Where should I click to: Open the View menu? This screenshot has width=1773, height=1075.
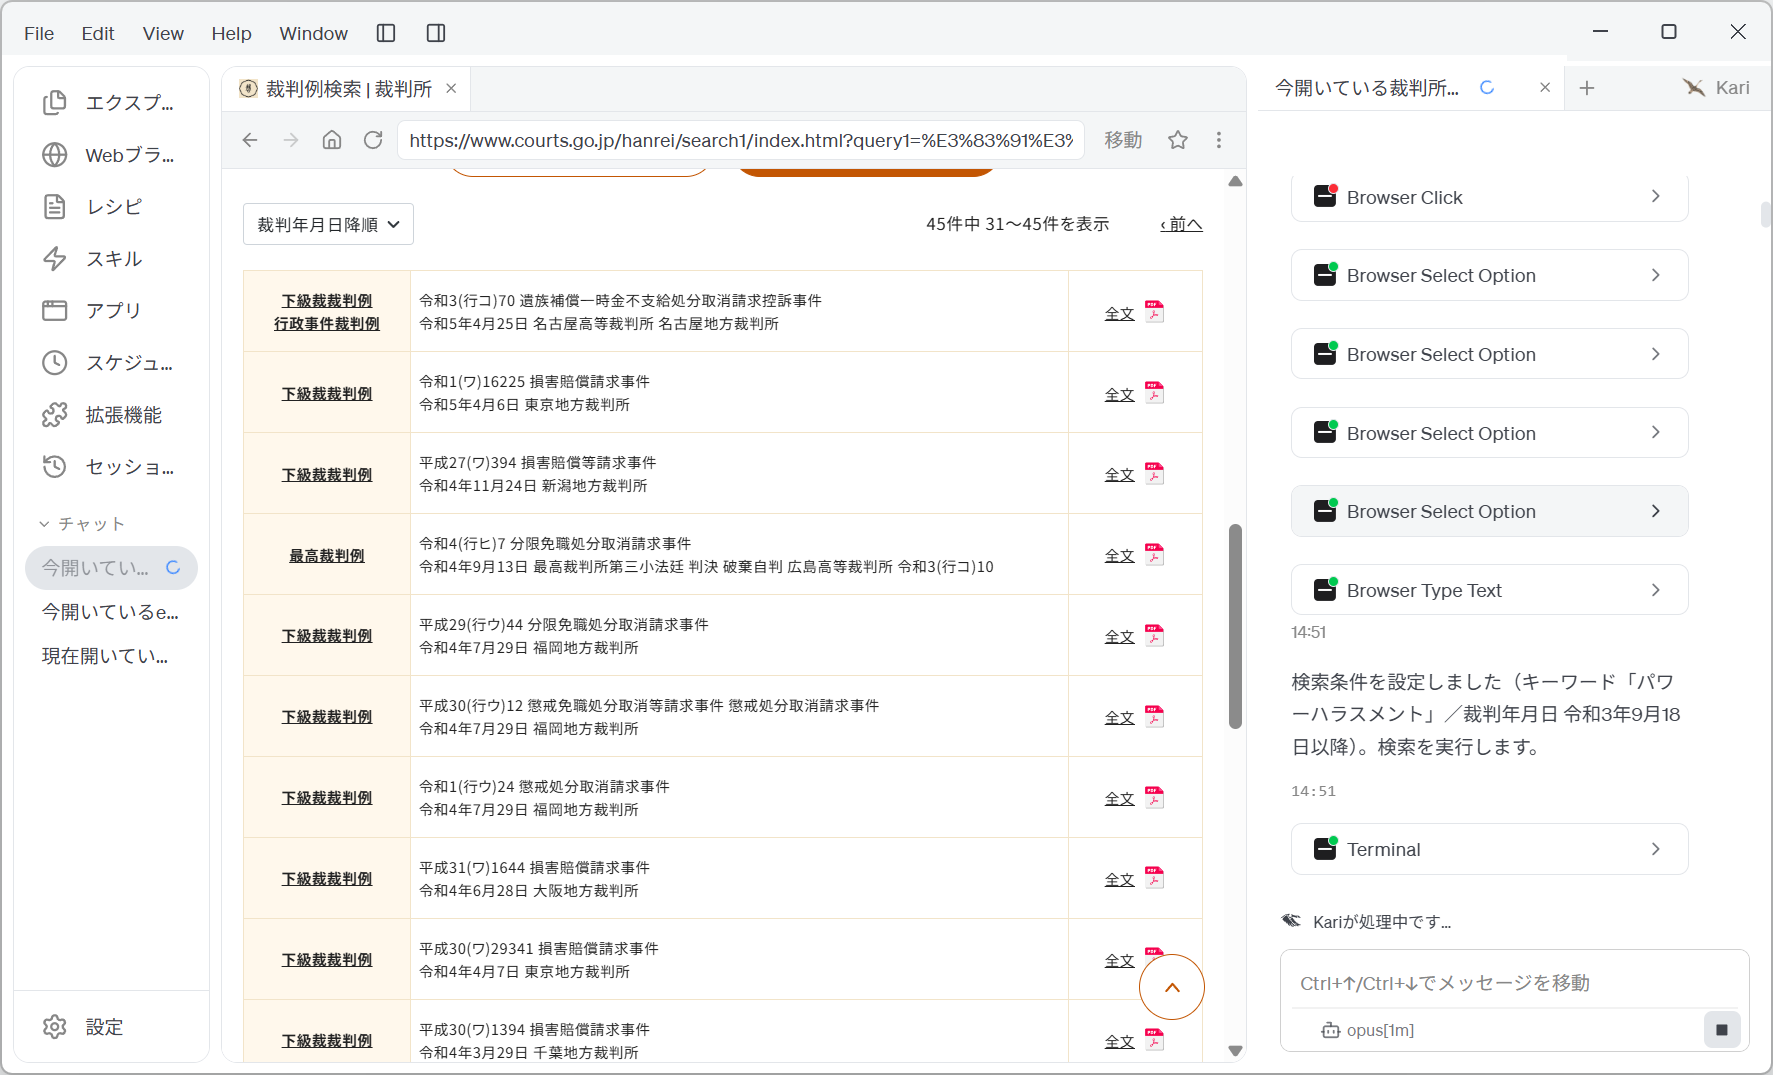click(x=163, y=33)
